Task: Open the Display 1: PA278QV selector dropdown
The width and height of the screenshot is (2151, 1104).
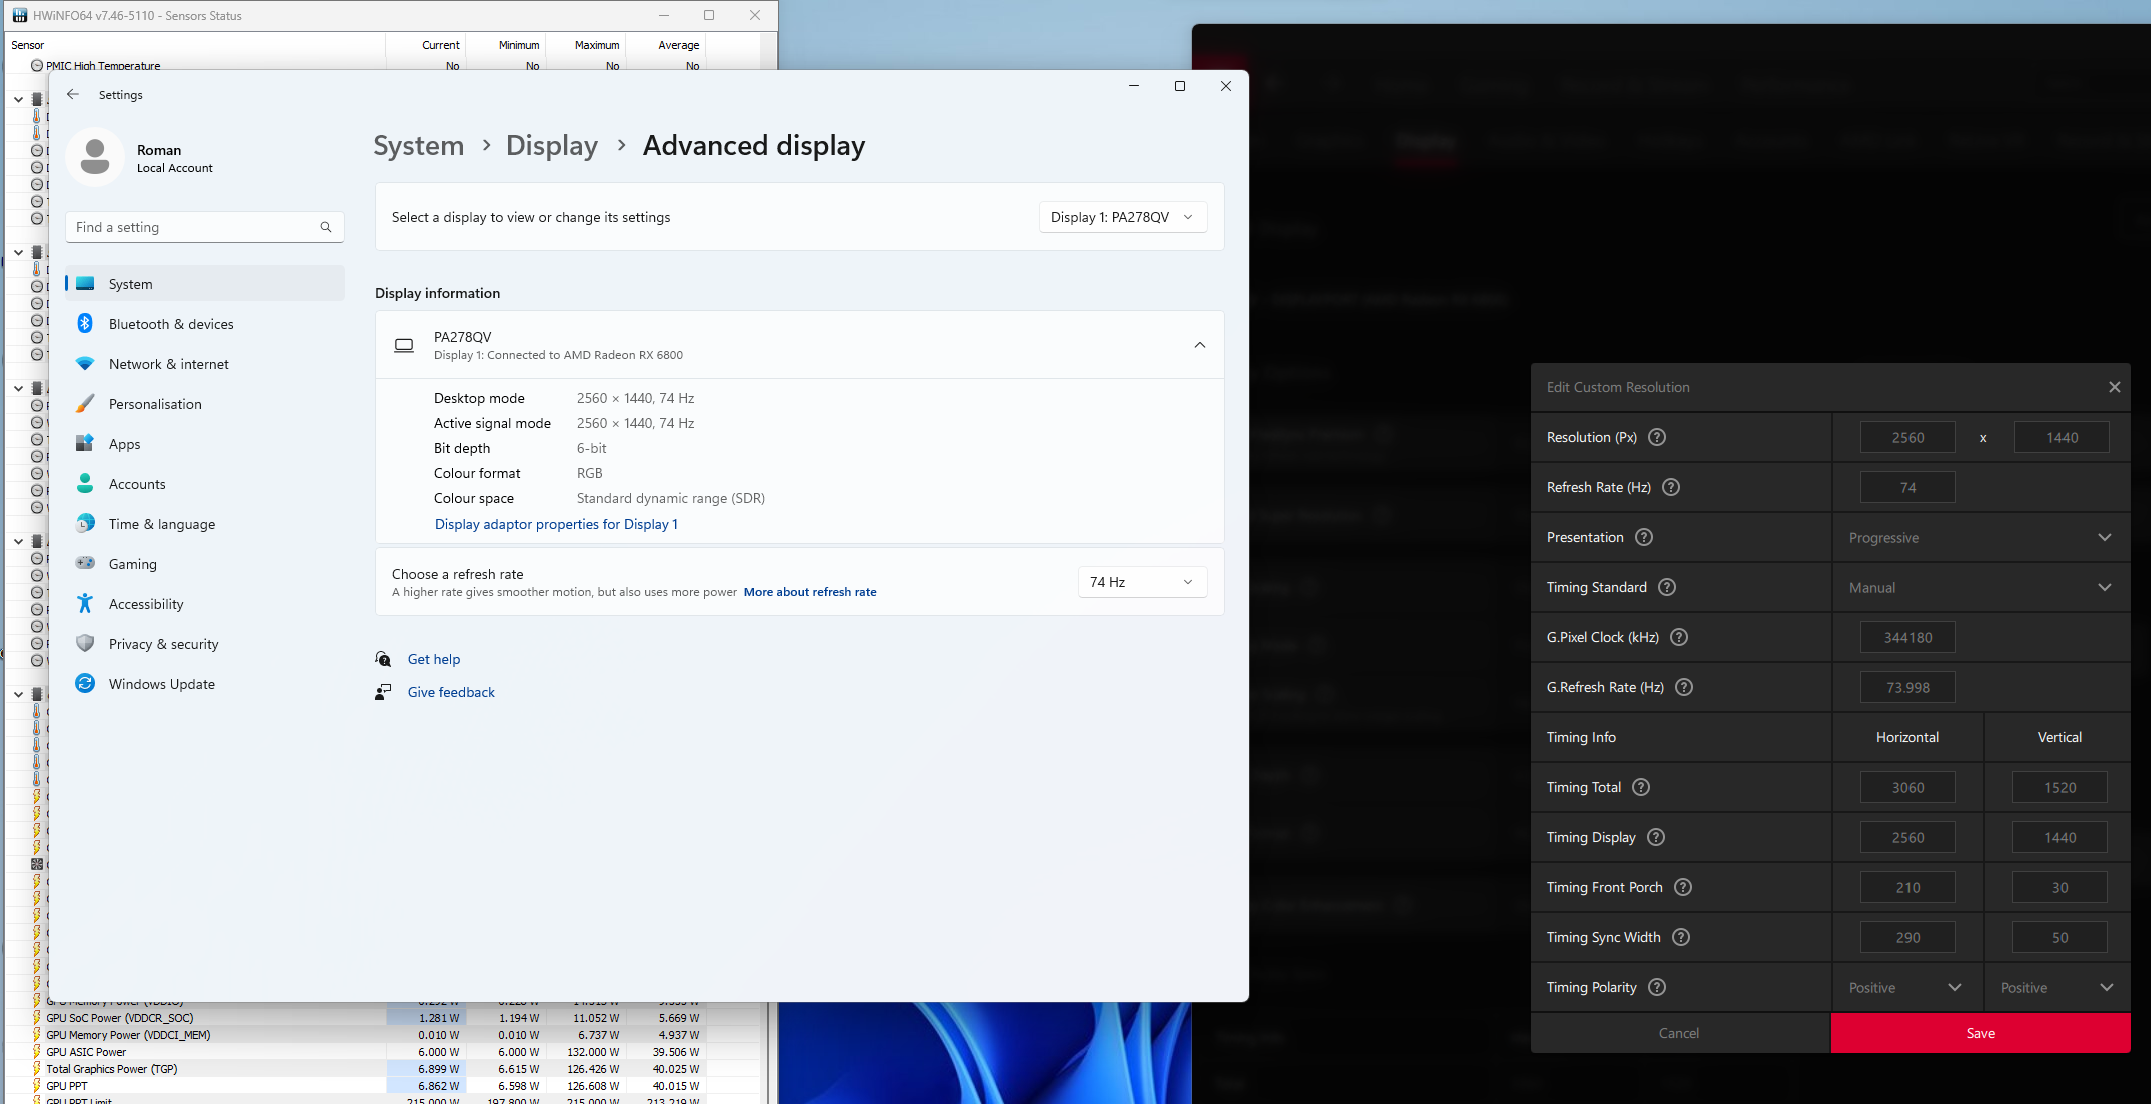Action: coord(1122,217)
